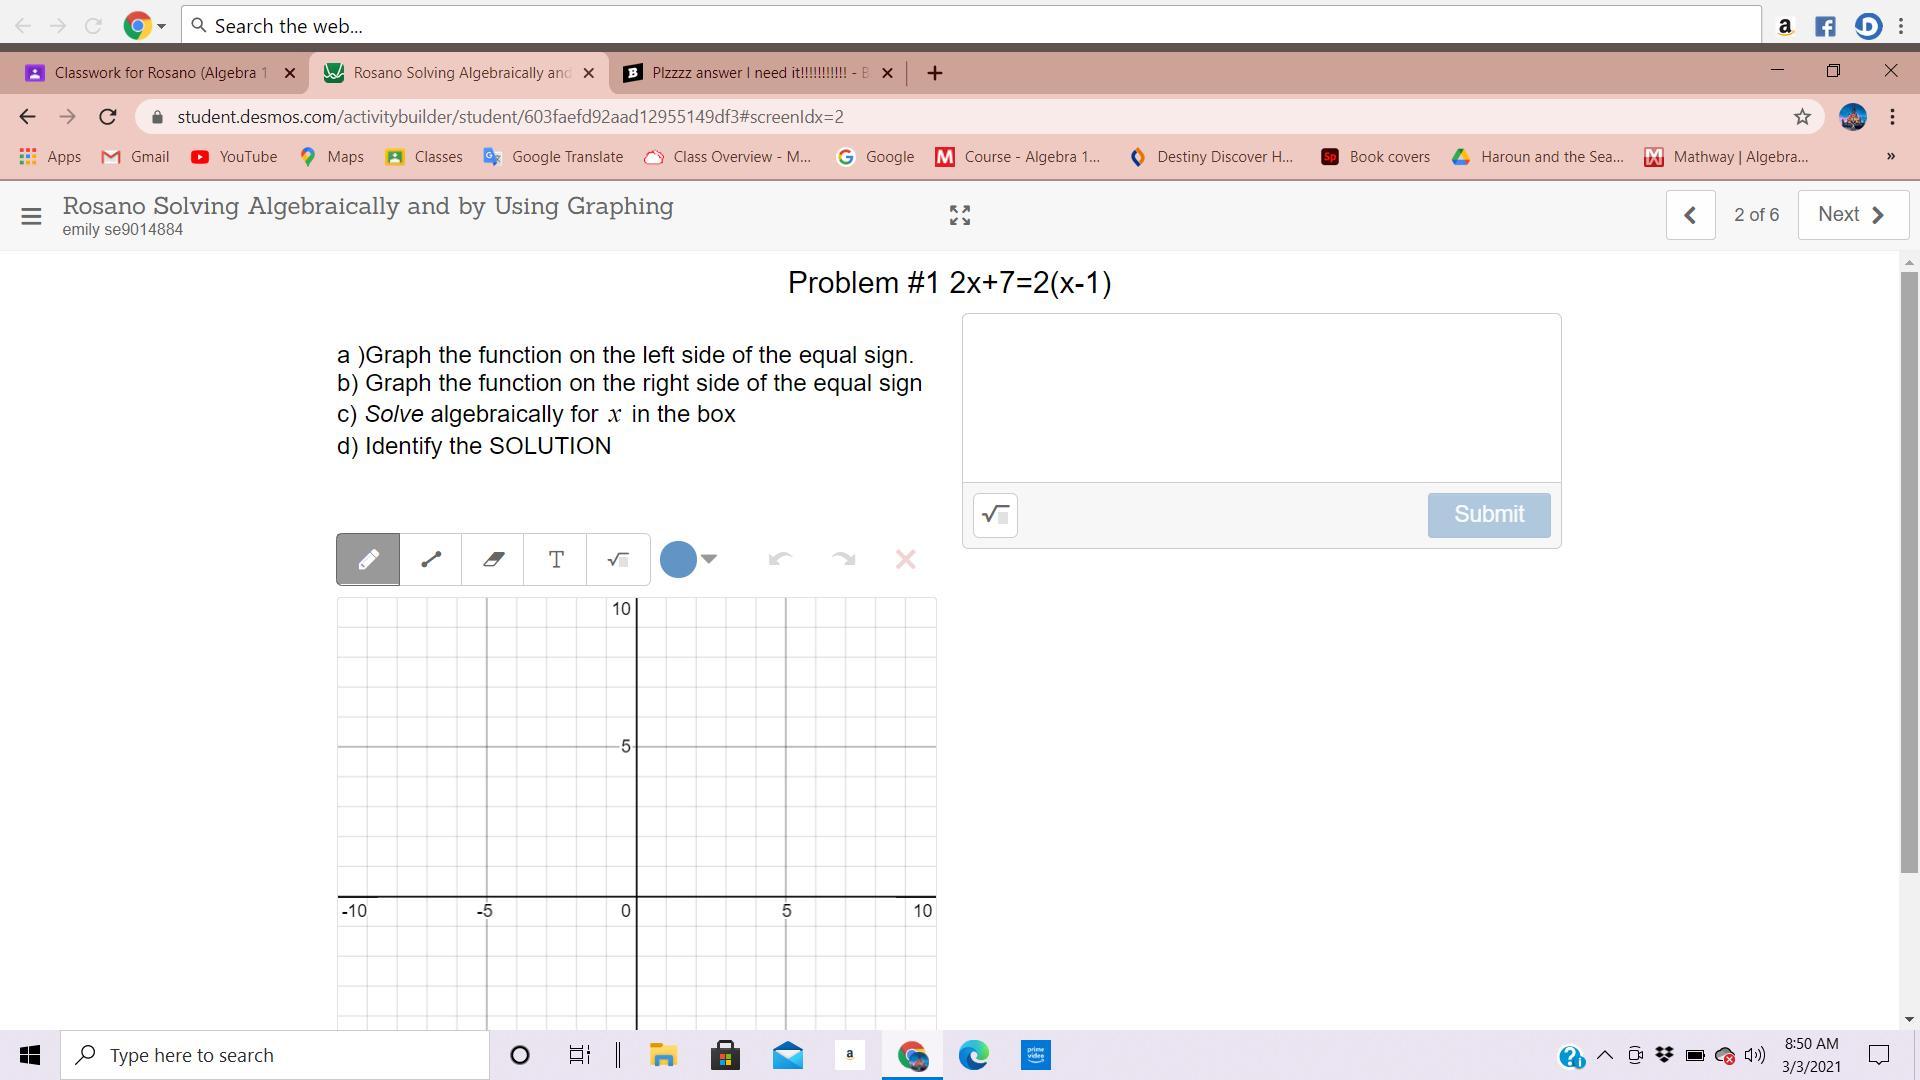Switch to Classwork for Rosano tab
The height and width of the screenshot is (1080, 1920).
coord(160,73)
